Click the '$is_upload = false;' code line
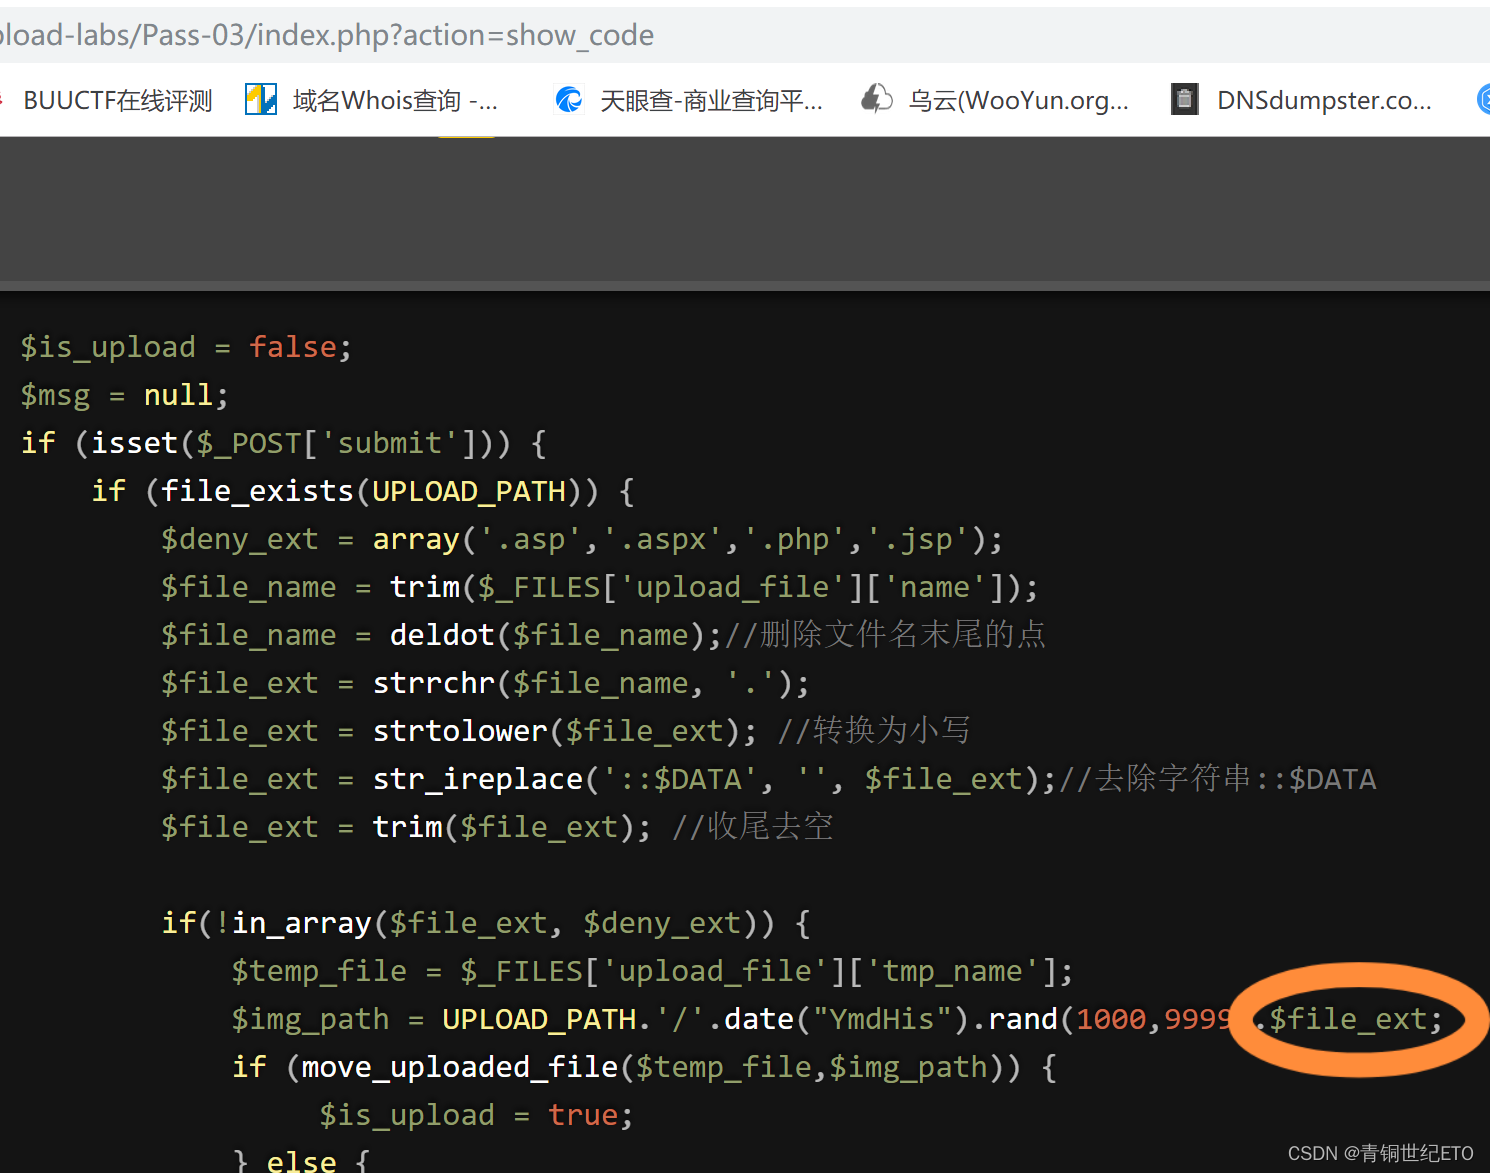Image resolution: width=1490 pixels, height=1173 pixels. pos(186,347)
